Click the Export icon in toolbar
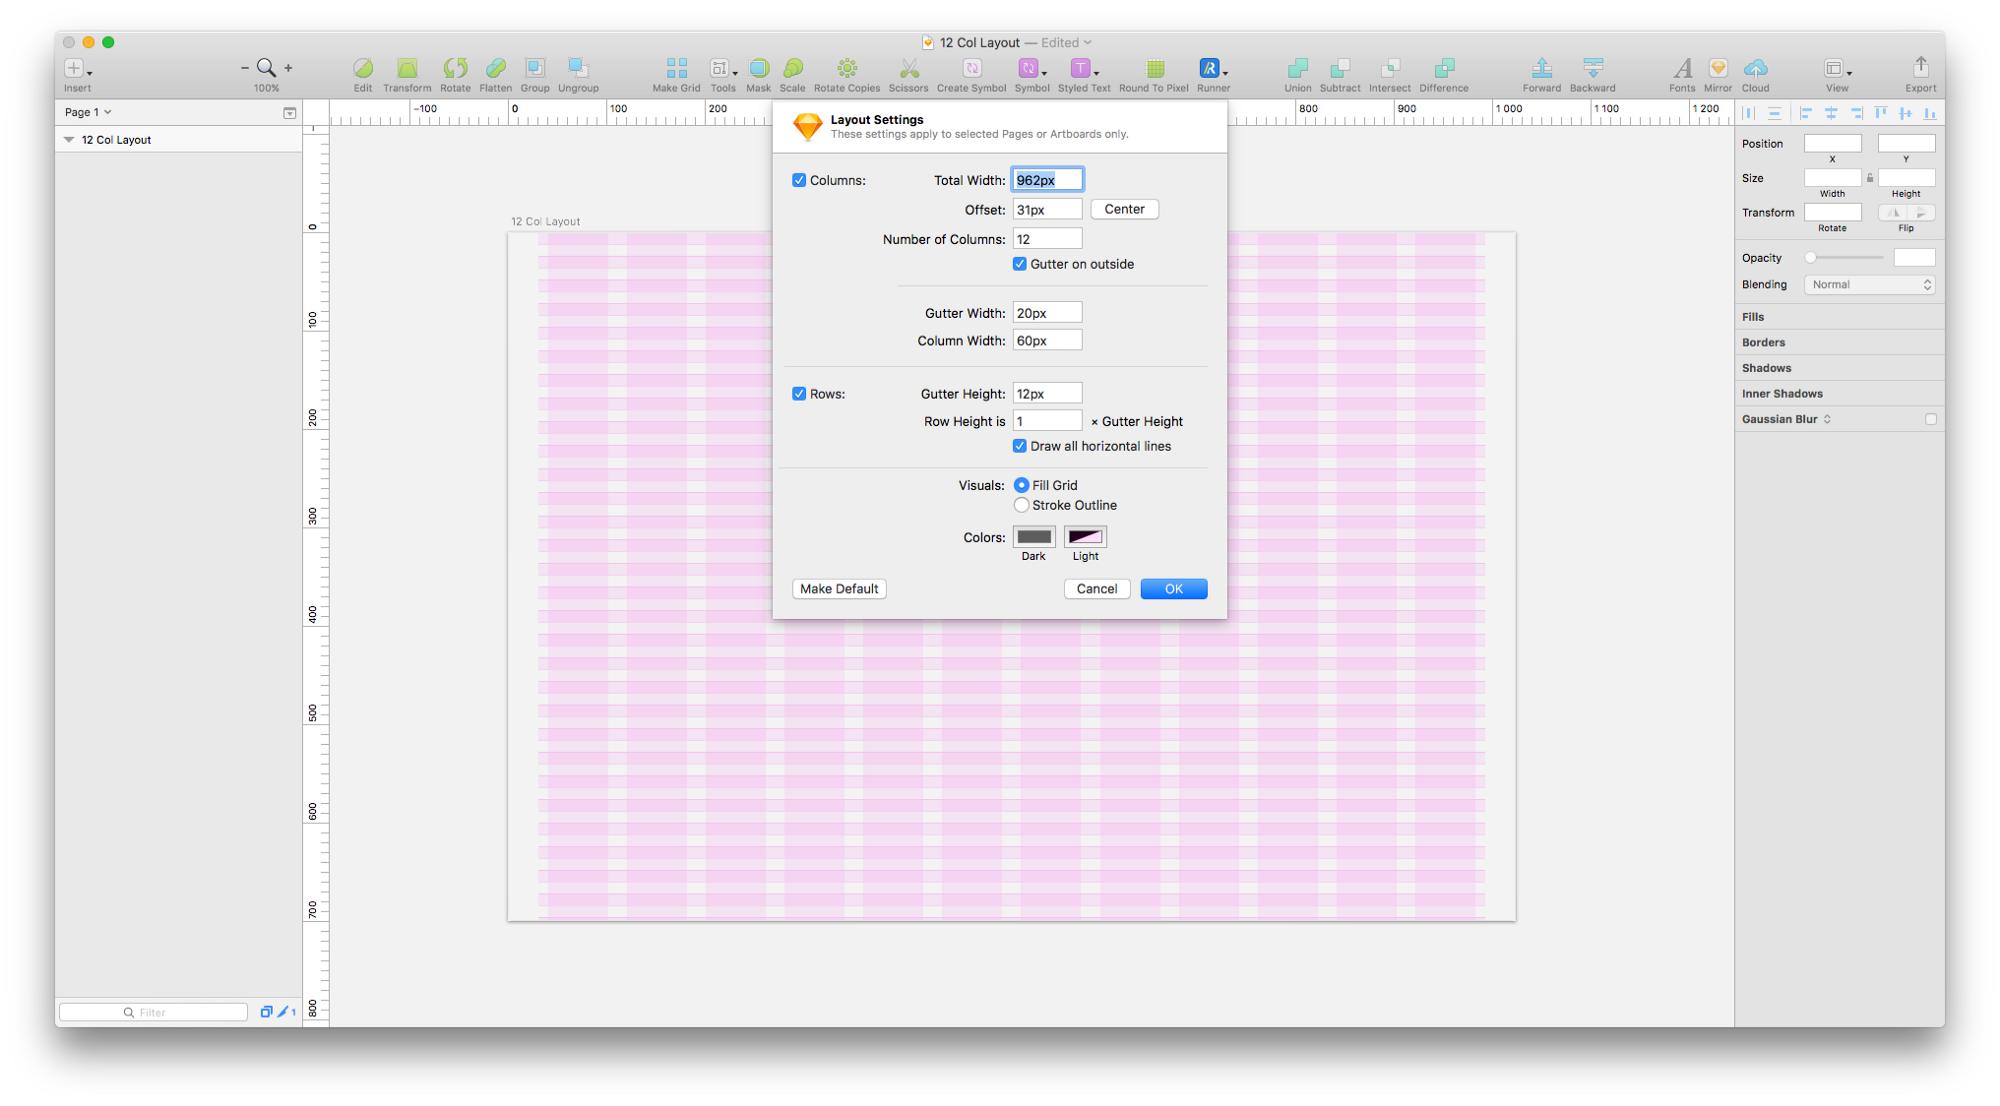2000x1106 pixels. 1919,68
